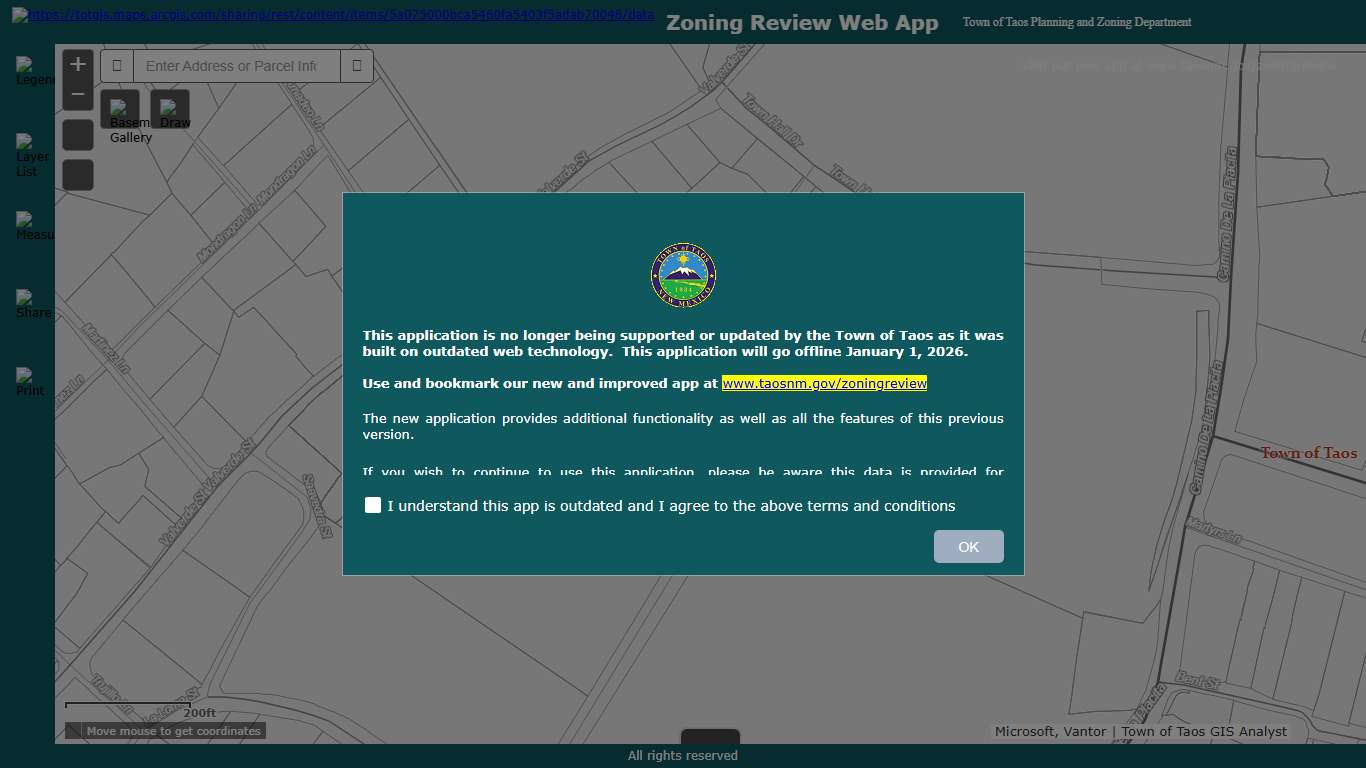
Task: Click the OK button in the dialog
Action: click(967, 546)
